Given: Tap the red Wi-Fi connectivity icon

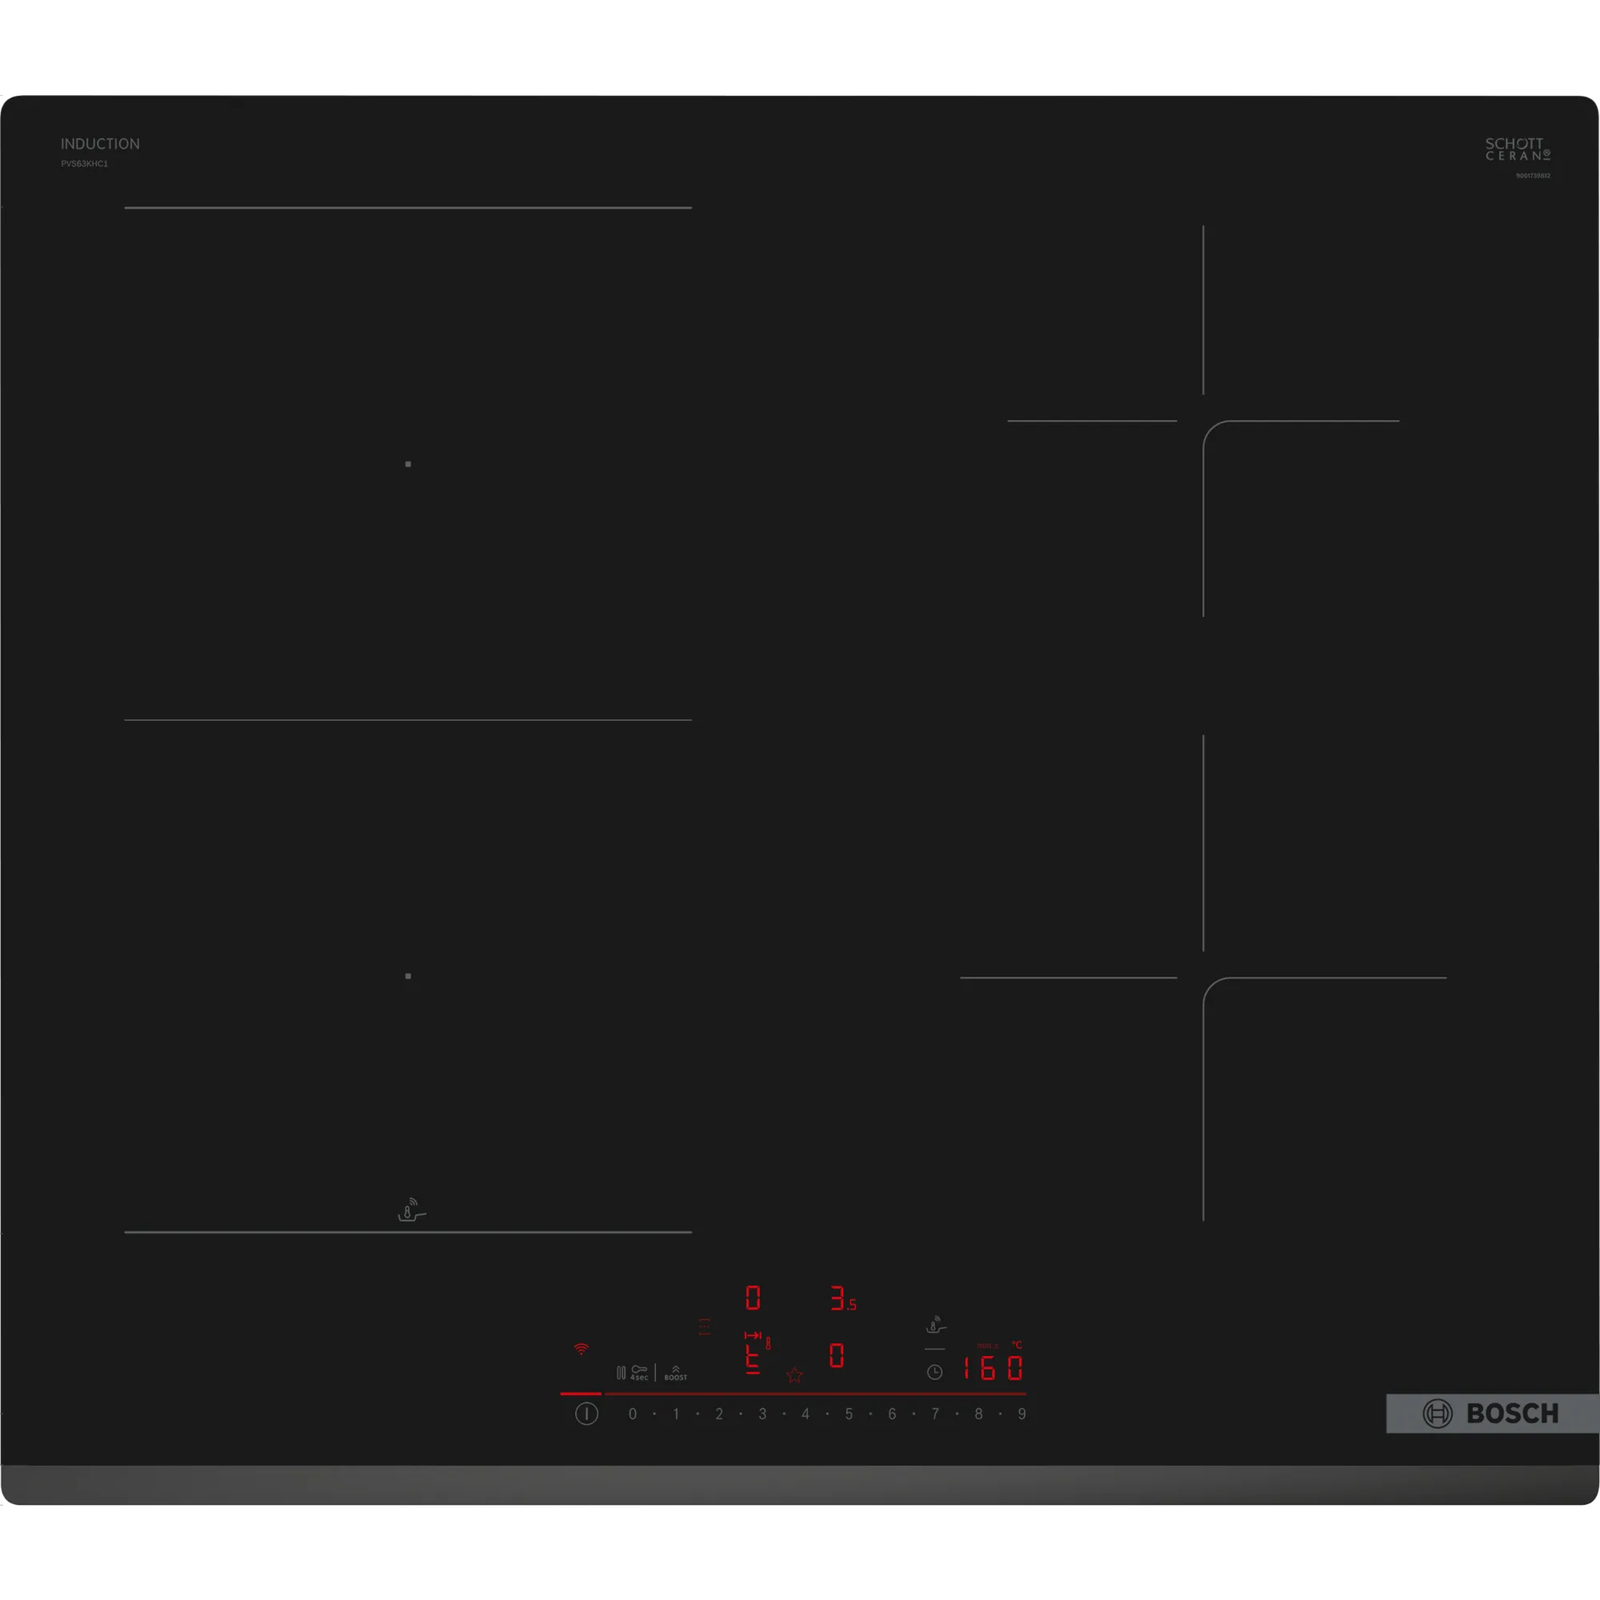Looking at the screenshot, I should pyautogui.click(x=581, y=1349).
